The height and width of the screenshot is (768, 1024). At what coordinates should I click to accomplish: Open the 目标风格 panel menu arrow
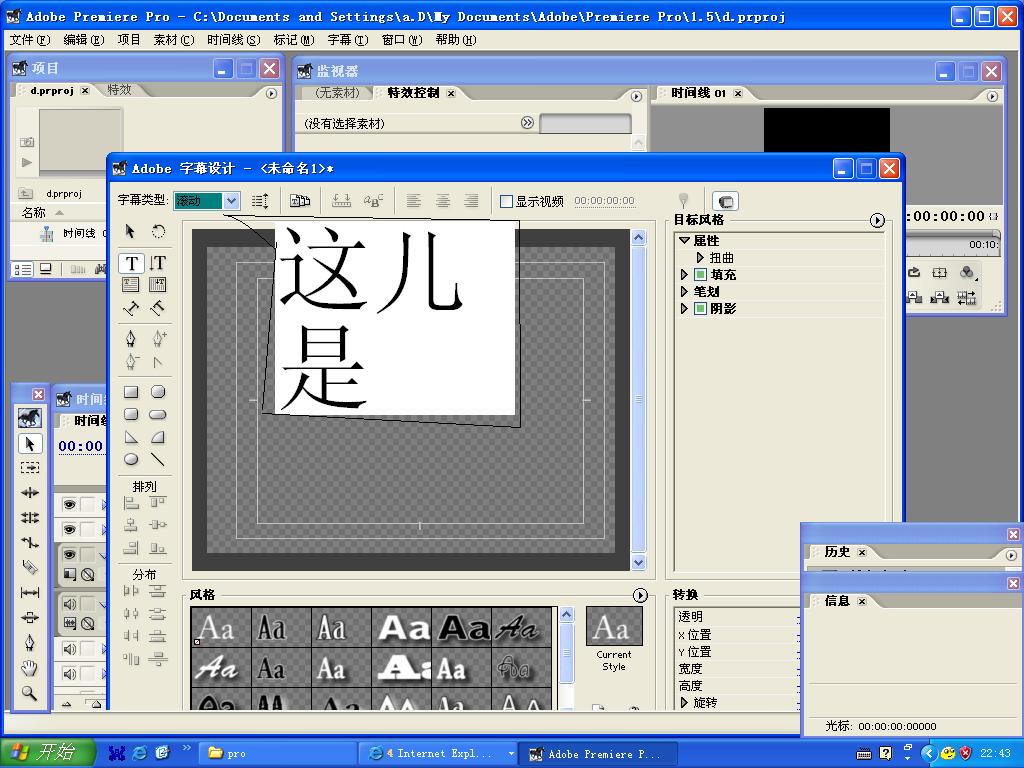(877, 221)
